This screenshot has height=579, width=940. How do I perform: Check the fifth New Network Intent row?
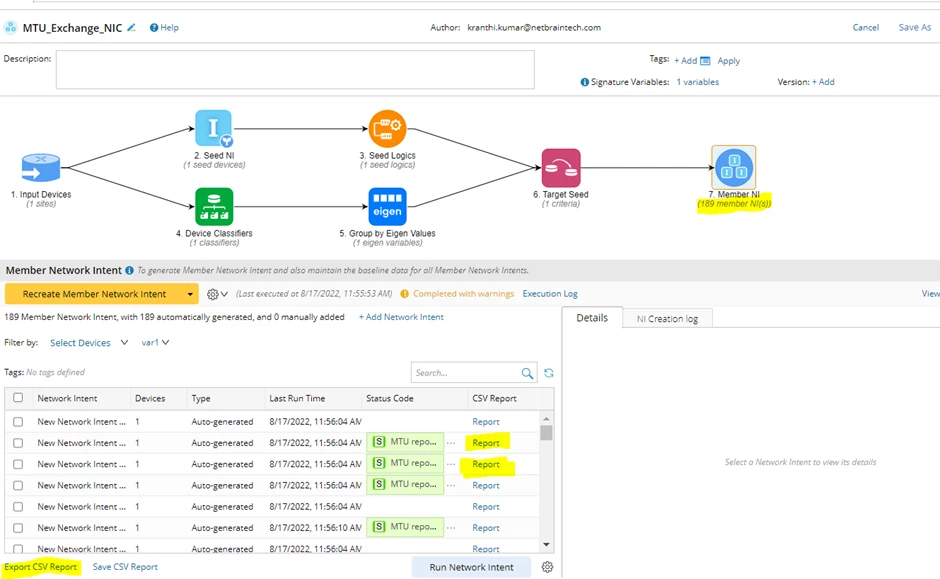18,507
